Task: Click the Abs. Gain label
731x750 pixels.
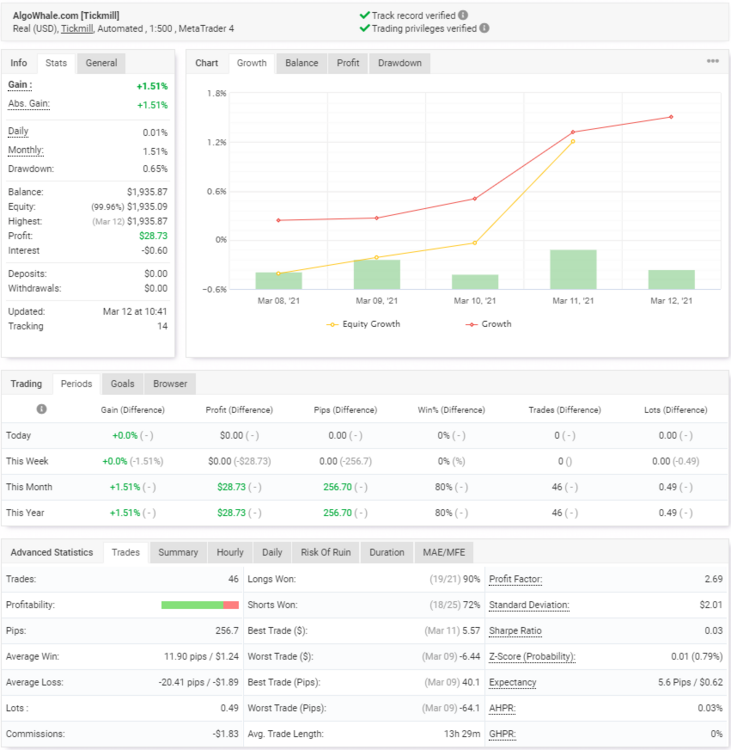Action: coord(29,104)
